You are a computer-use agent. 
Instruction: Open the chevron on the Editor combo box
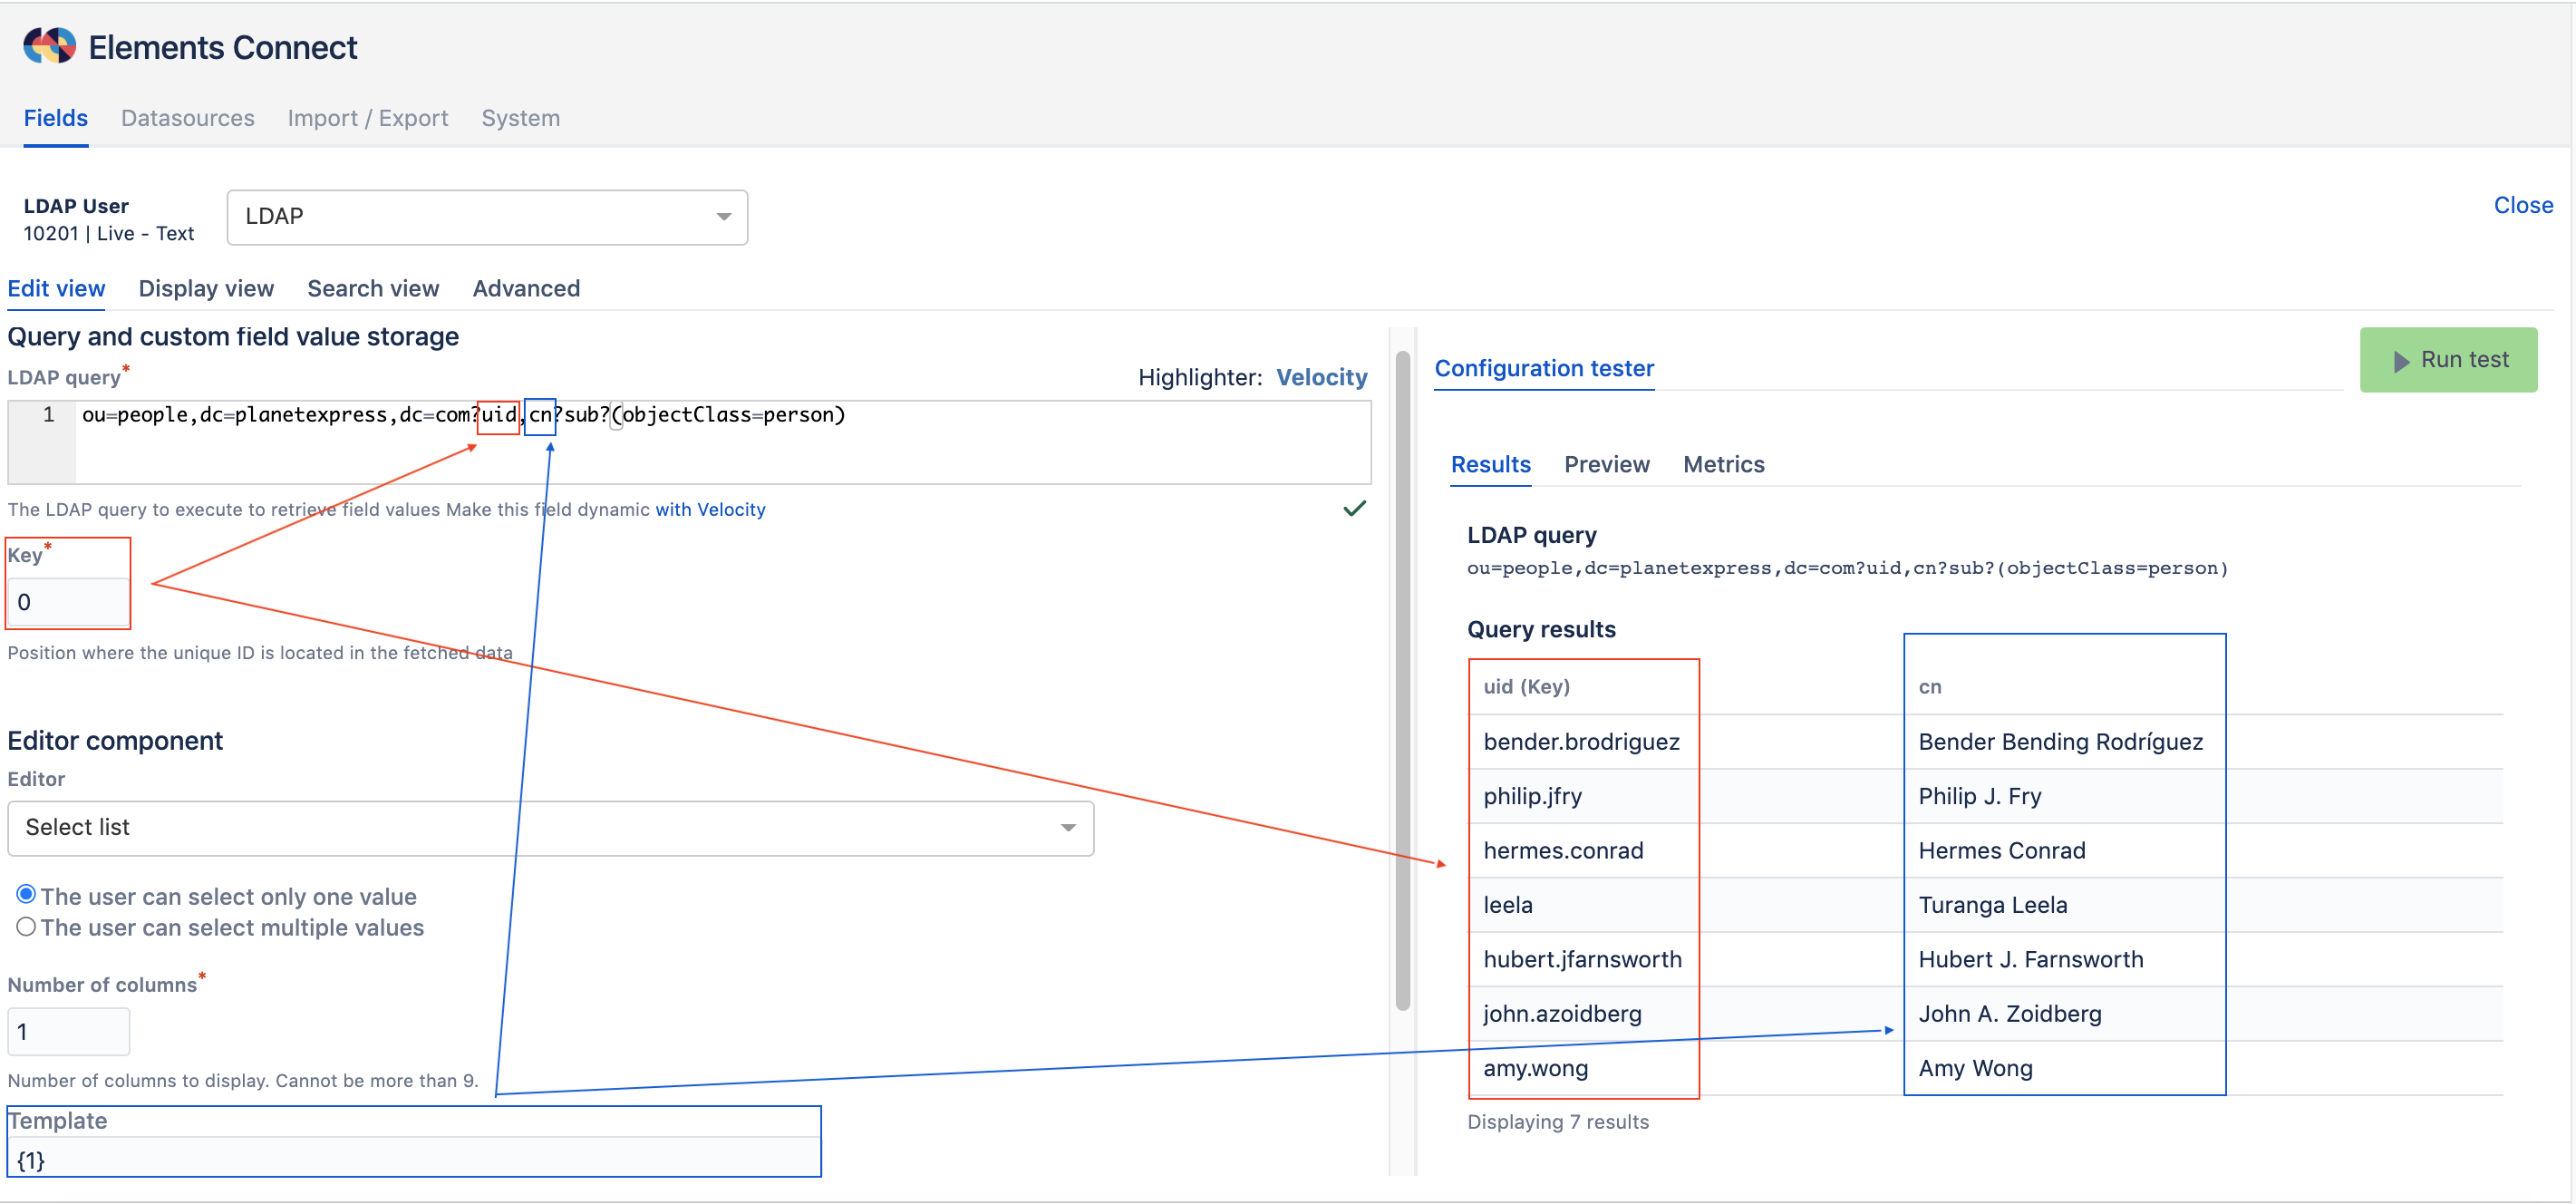click(1067, 828)
